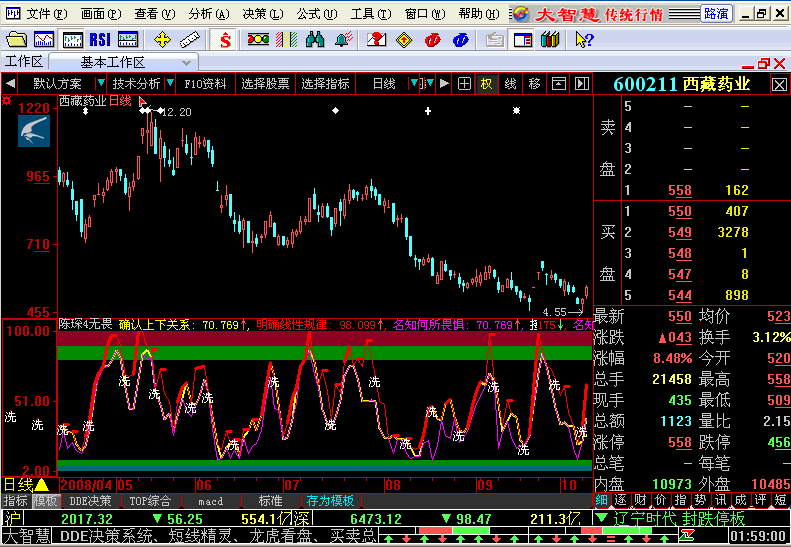The image size is (791, 547).
Task: Click the red Z icon in status bar
Action: [x=687, y=535]
